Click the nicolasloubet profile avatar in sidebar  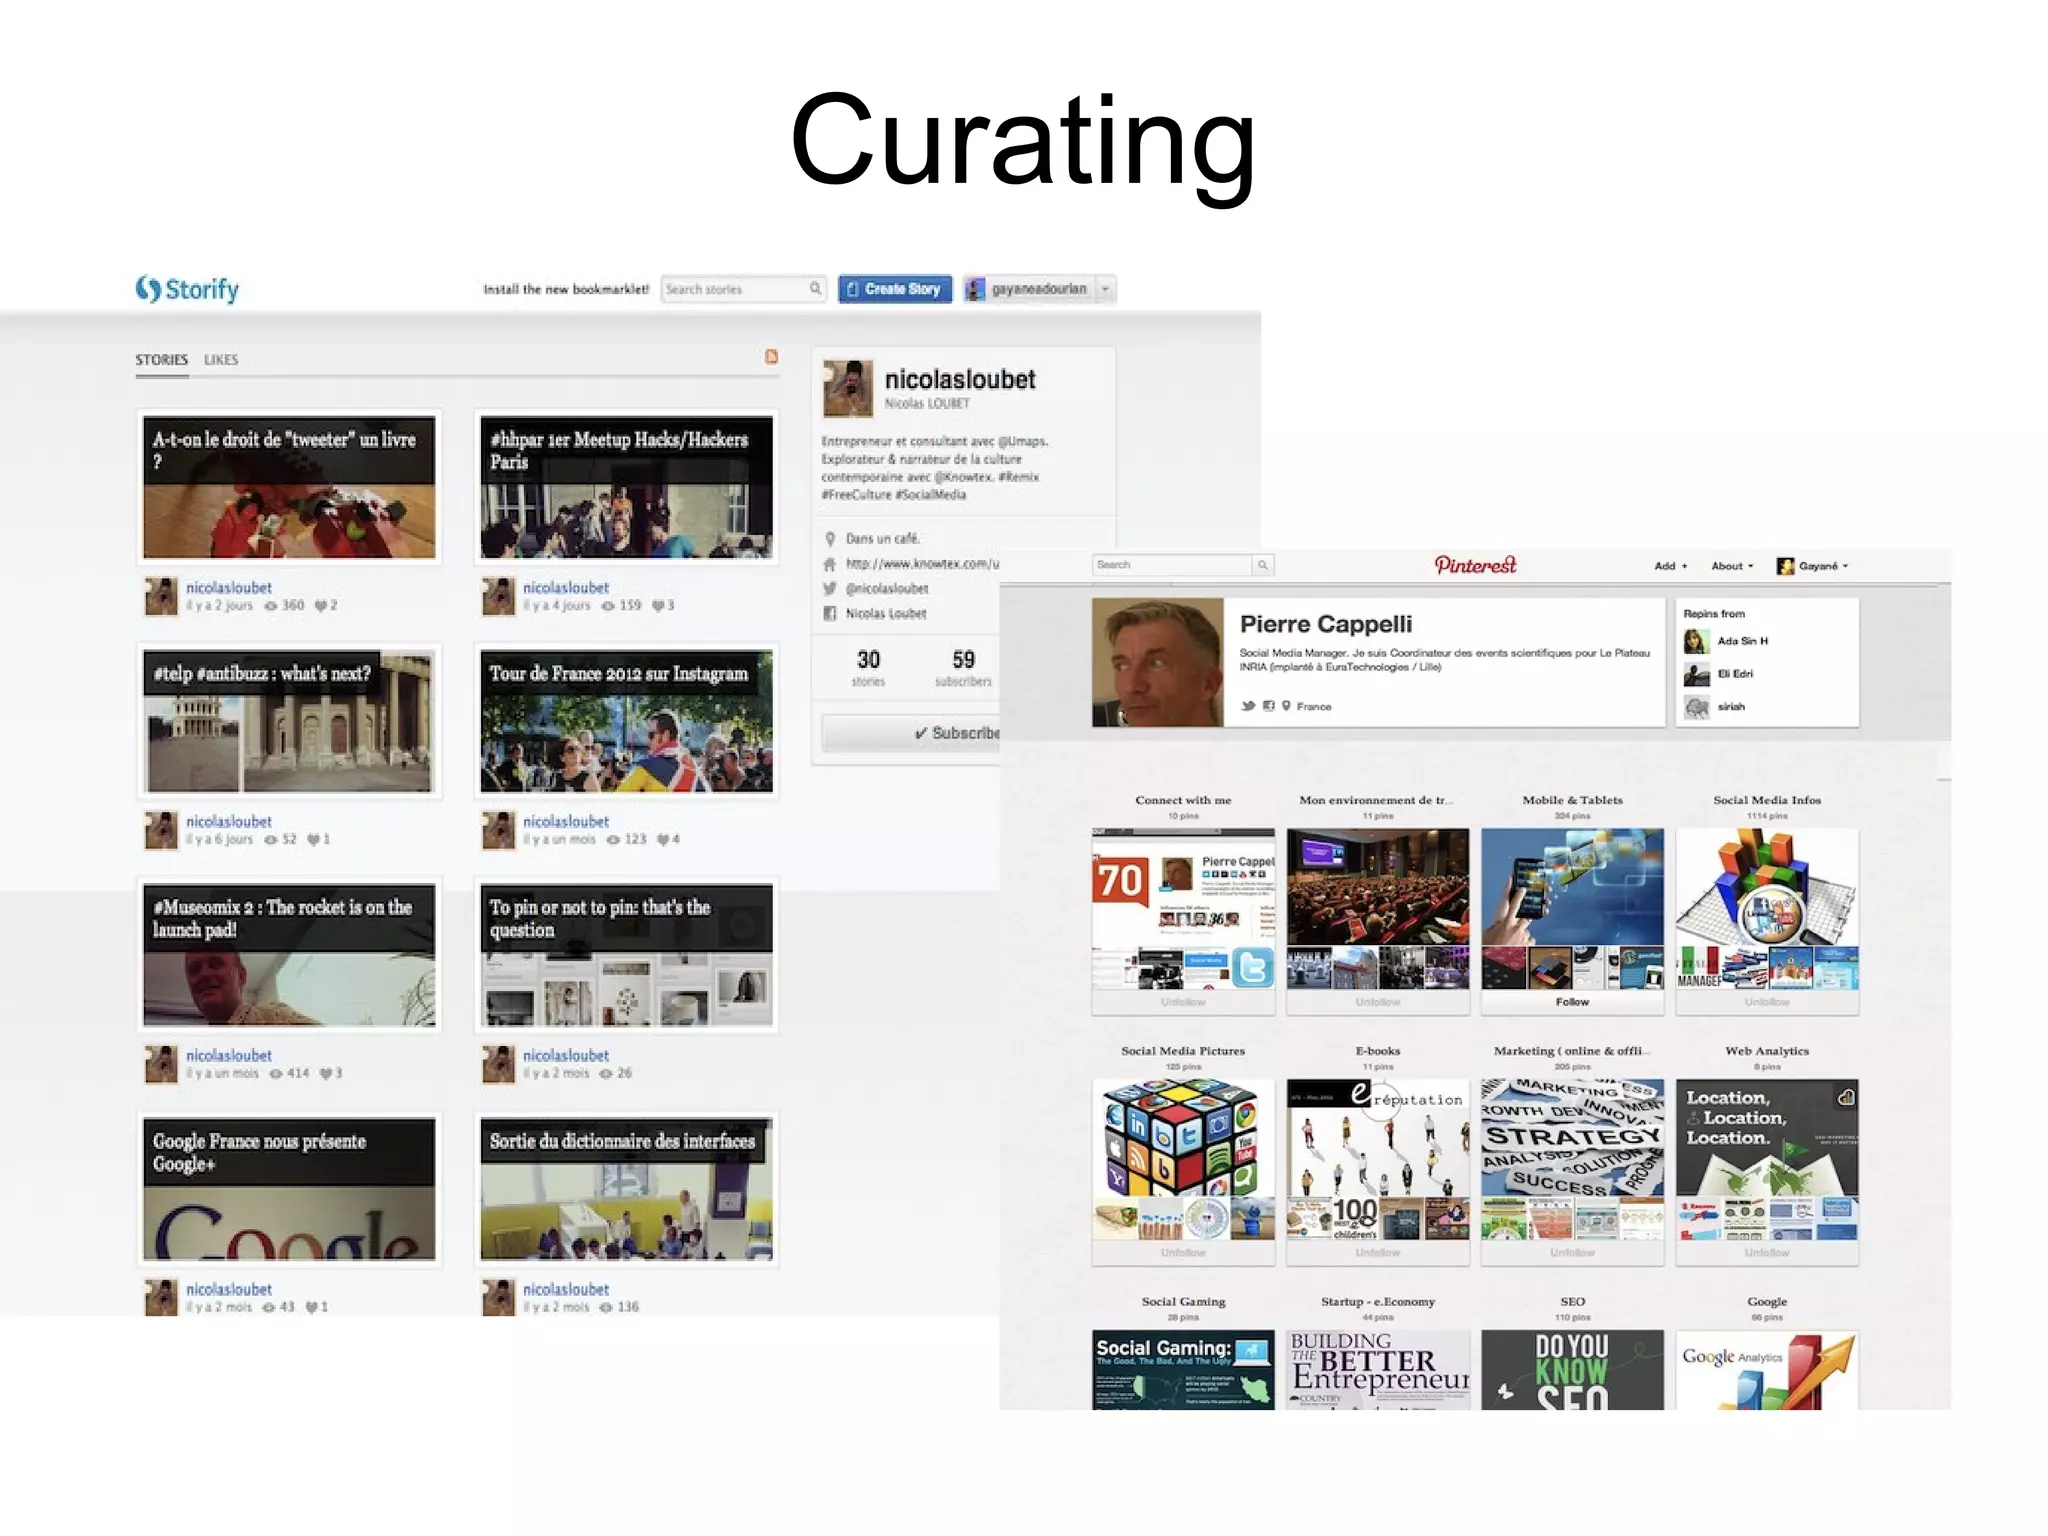coord(847,388)
